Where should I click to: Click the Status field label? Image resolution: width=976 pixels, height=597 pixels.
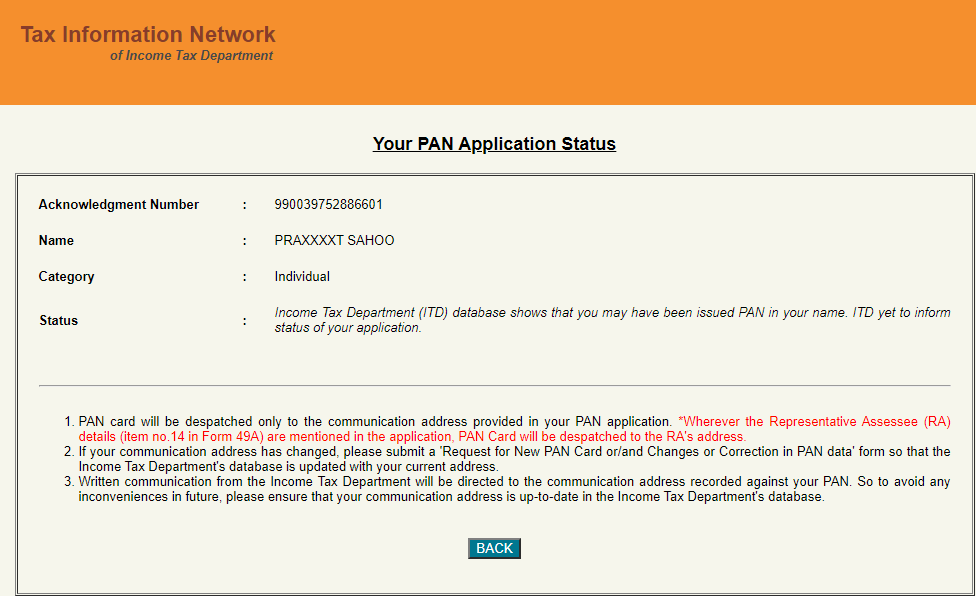(58, 321)
